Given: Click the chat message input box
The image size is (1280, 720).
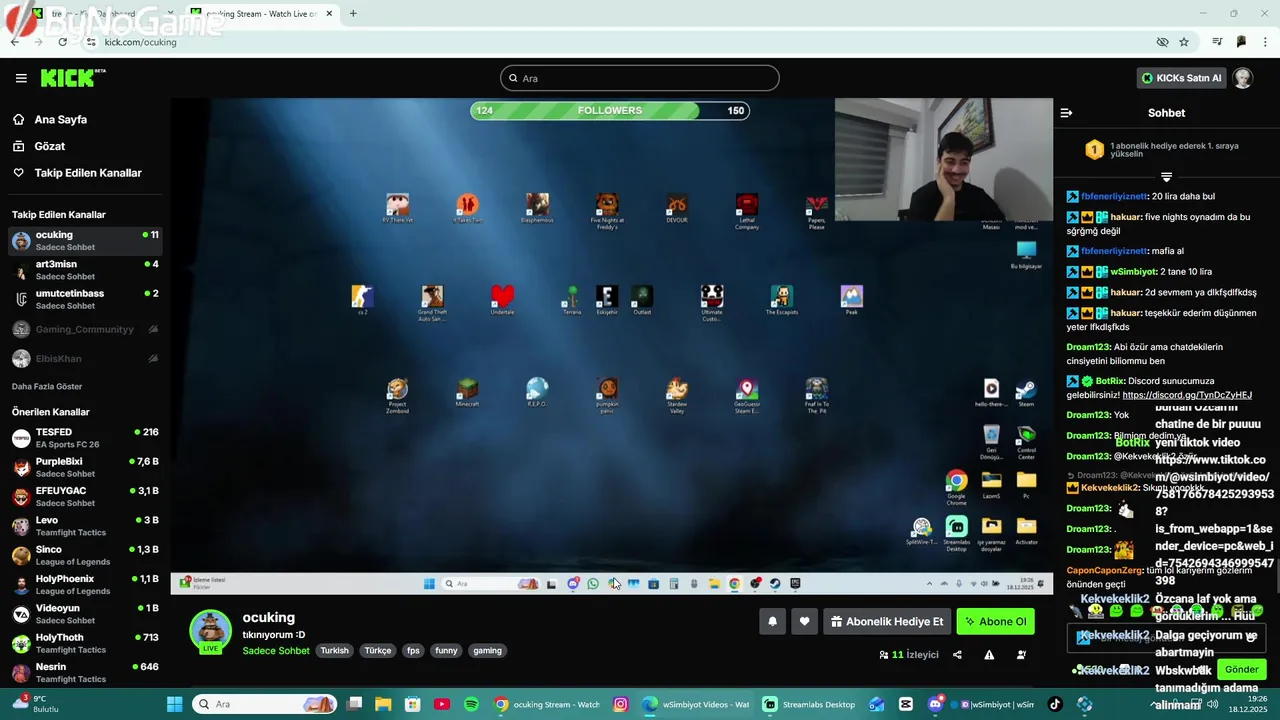Looking at the screenshot, I should [x=1166, y=637].
